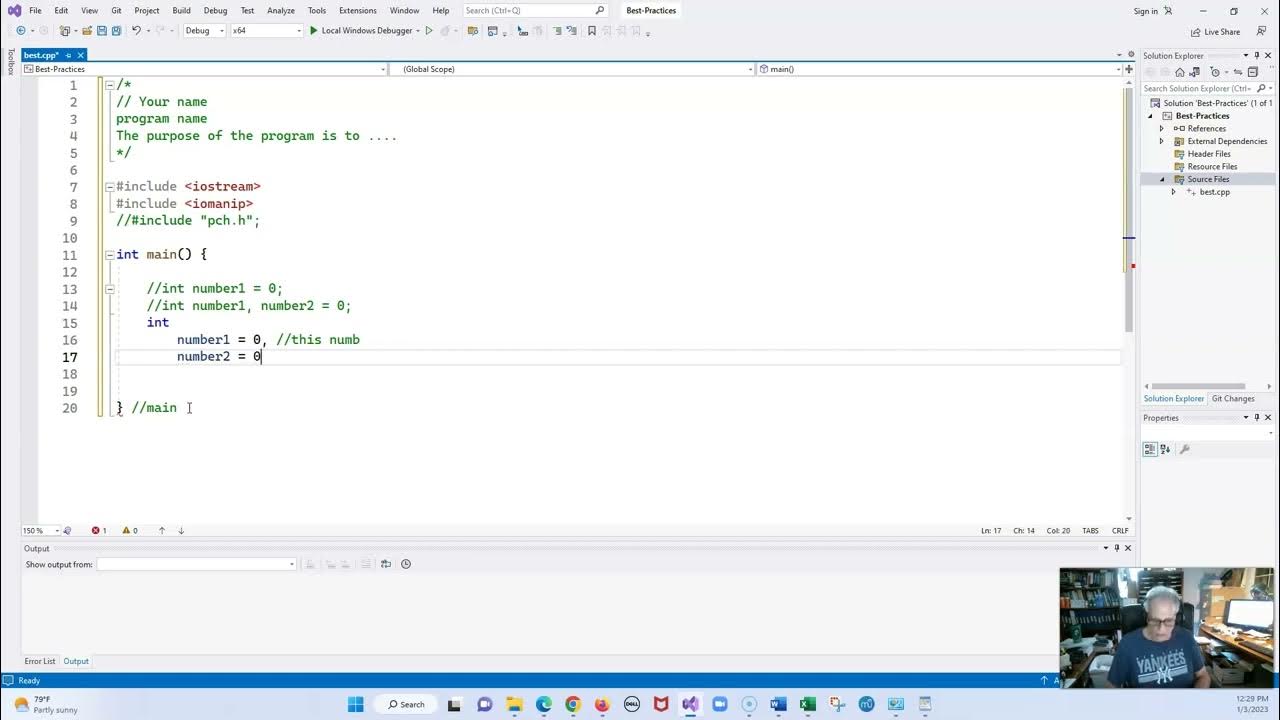Click the clock icon in Output toolbar
Image resolution: width=1280 pixels, height=720 pixels.
(406, 564)
